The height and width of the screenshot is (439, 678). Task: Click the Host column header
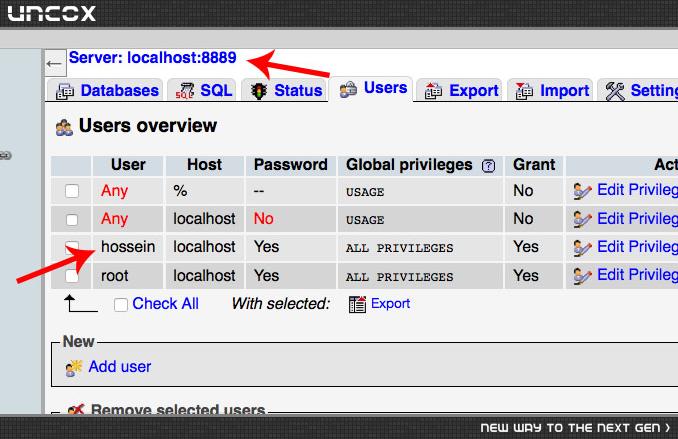pos(204,165)
